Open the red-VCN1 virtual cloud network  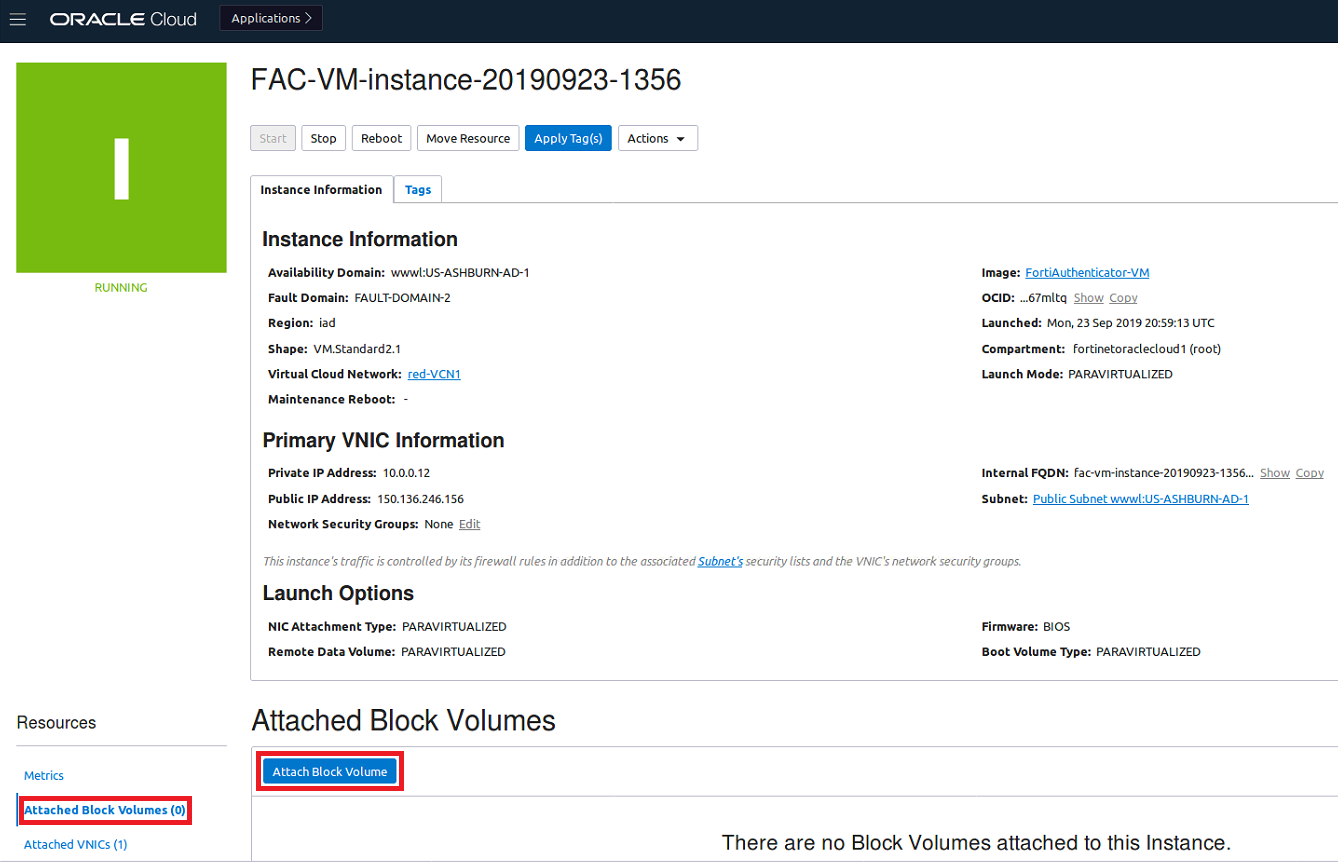(433, 373)
